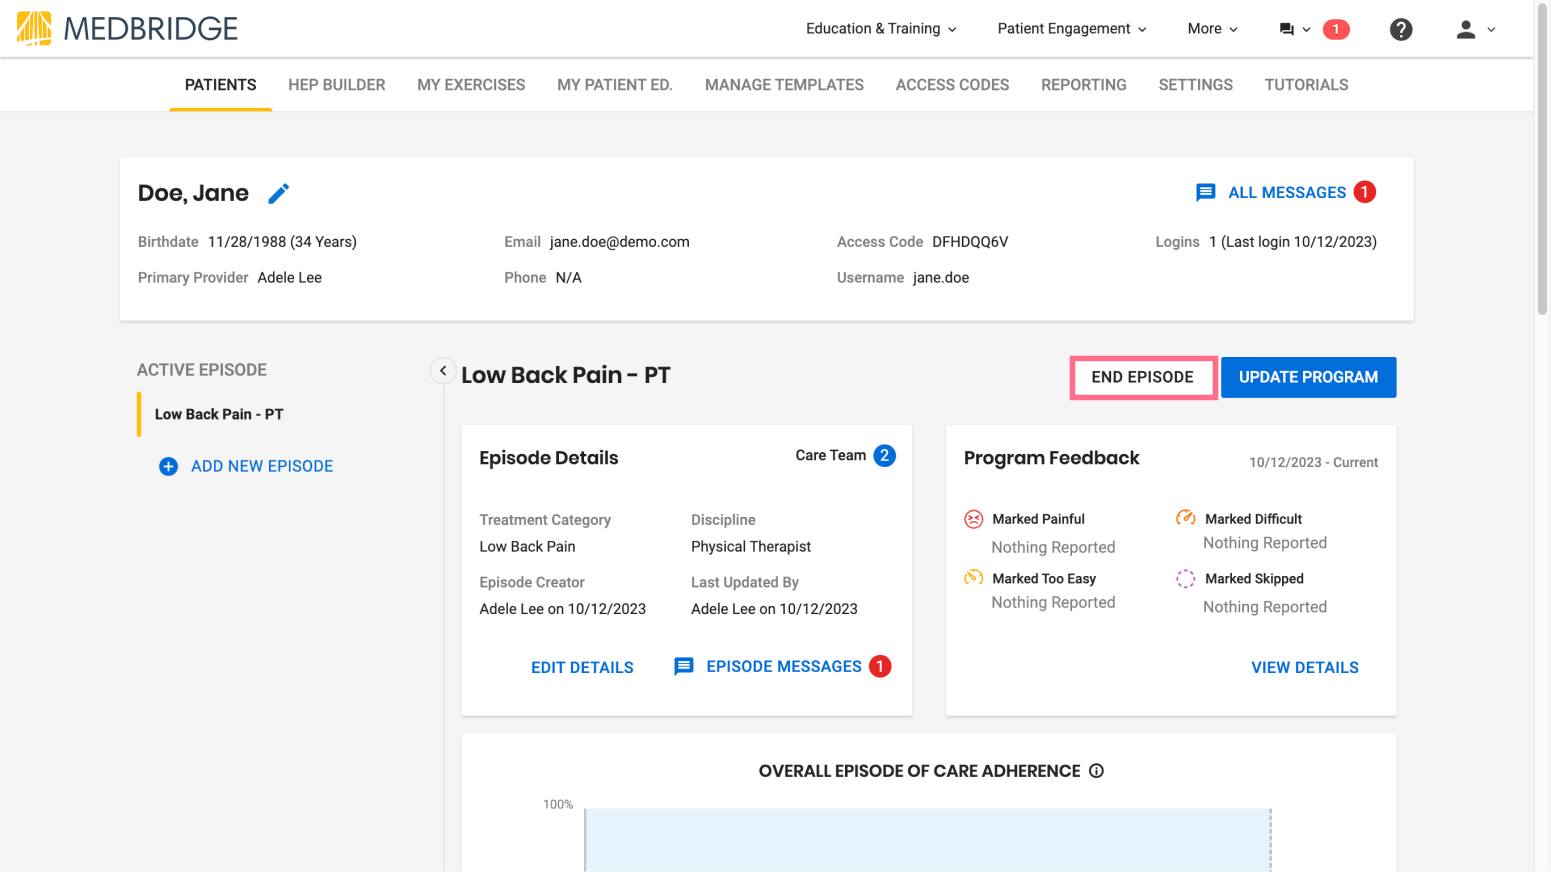The width and height of the screenshot is (1551, 872).
Task: Click ALL MESSAGES link
Action: [x=1287, y=192]
